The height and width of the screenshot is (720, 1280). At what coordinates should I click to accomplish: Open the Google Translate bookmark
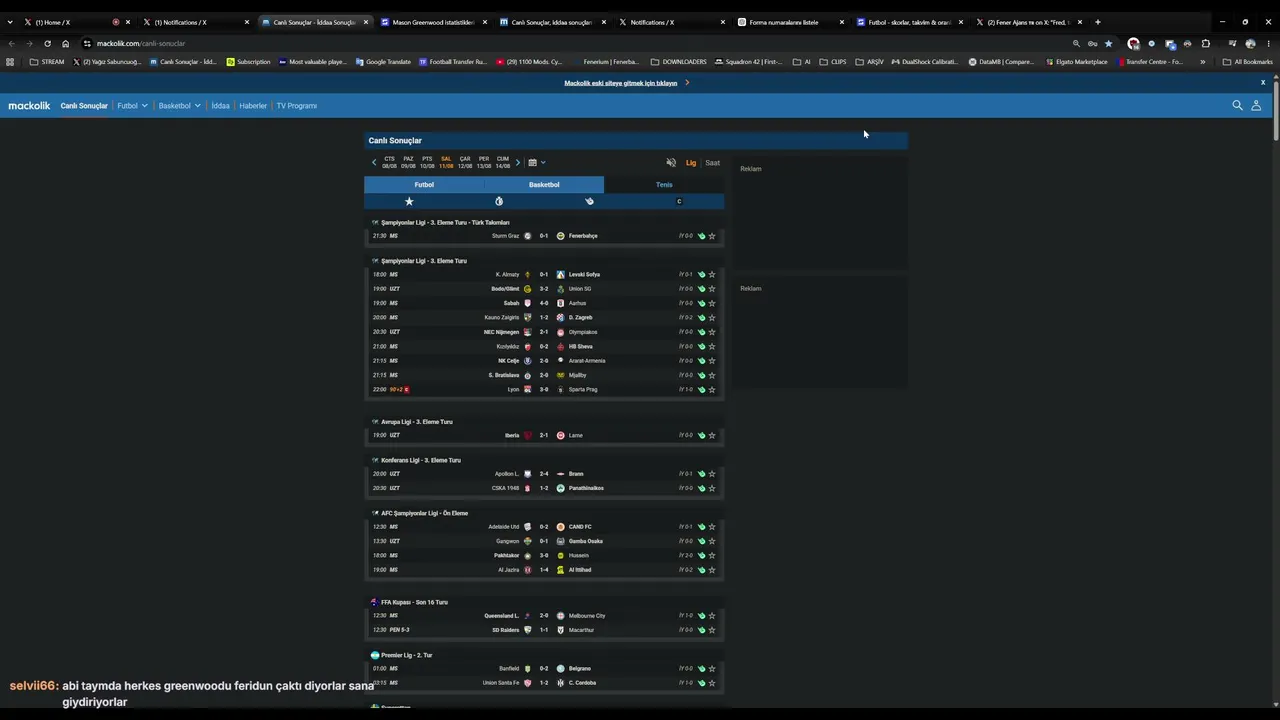[383, 62]
